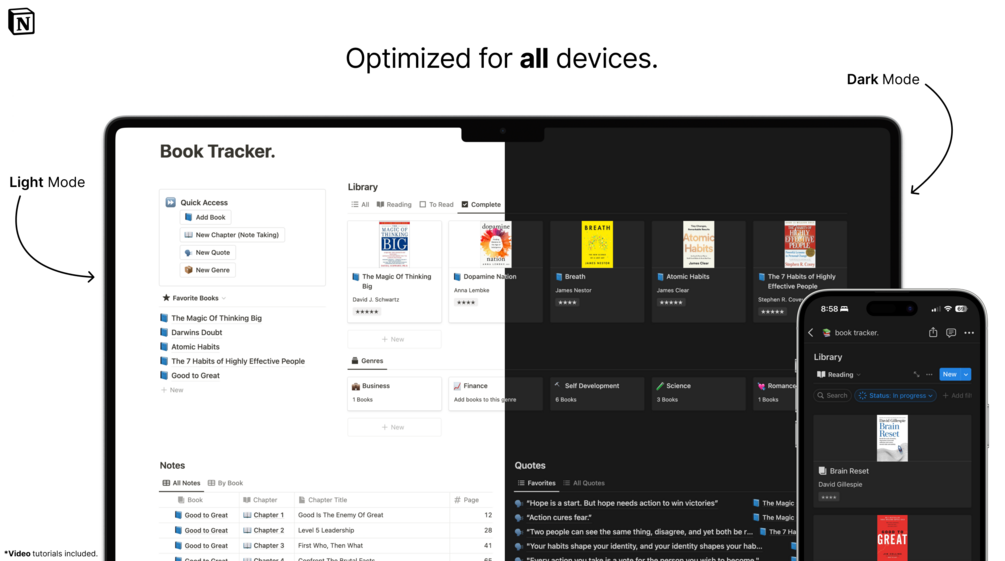Viewport: 1005px width, 561px height.
Task: Add new book with Library New button
Action: (394, 339)
